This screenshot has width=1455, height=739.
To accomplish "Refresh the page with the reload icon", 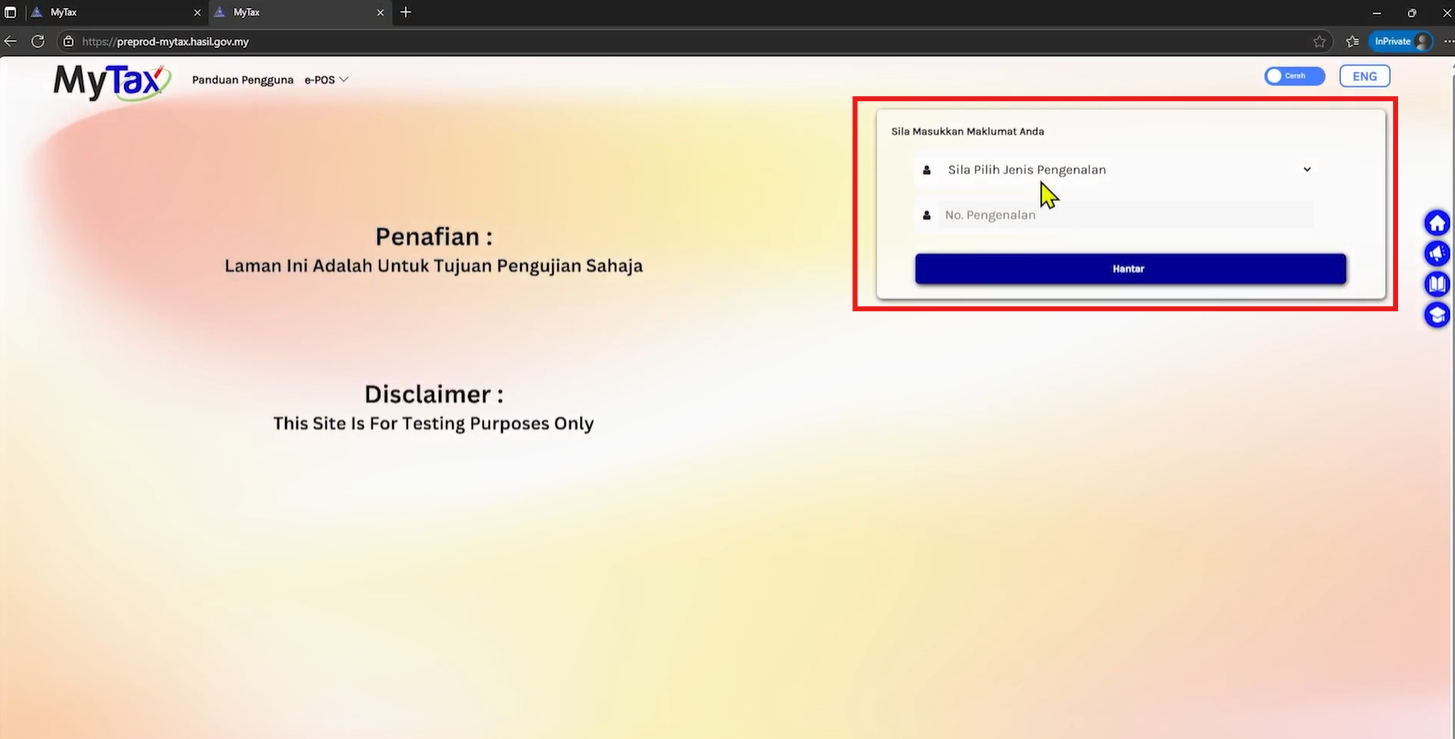I will coord(38,41).
